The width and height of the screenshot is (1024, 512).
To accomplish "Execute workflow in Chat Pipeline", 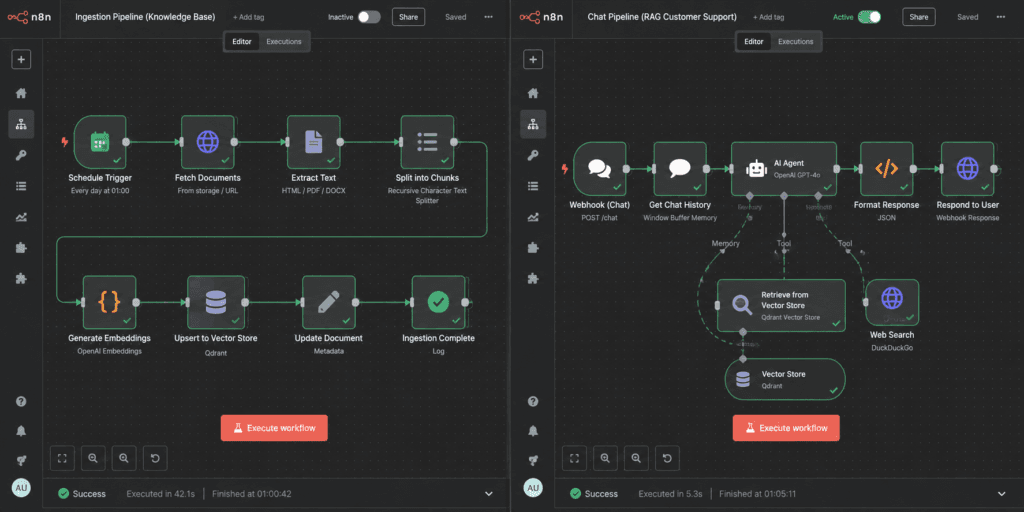I will pos(786,428).
